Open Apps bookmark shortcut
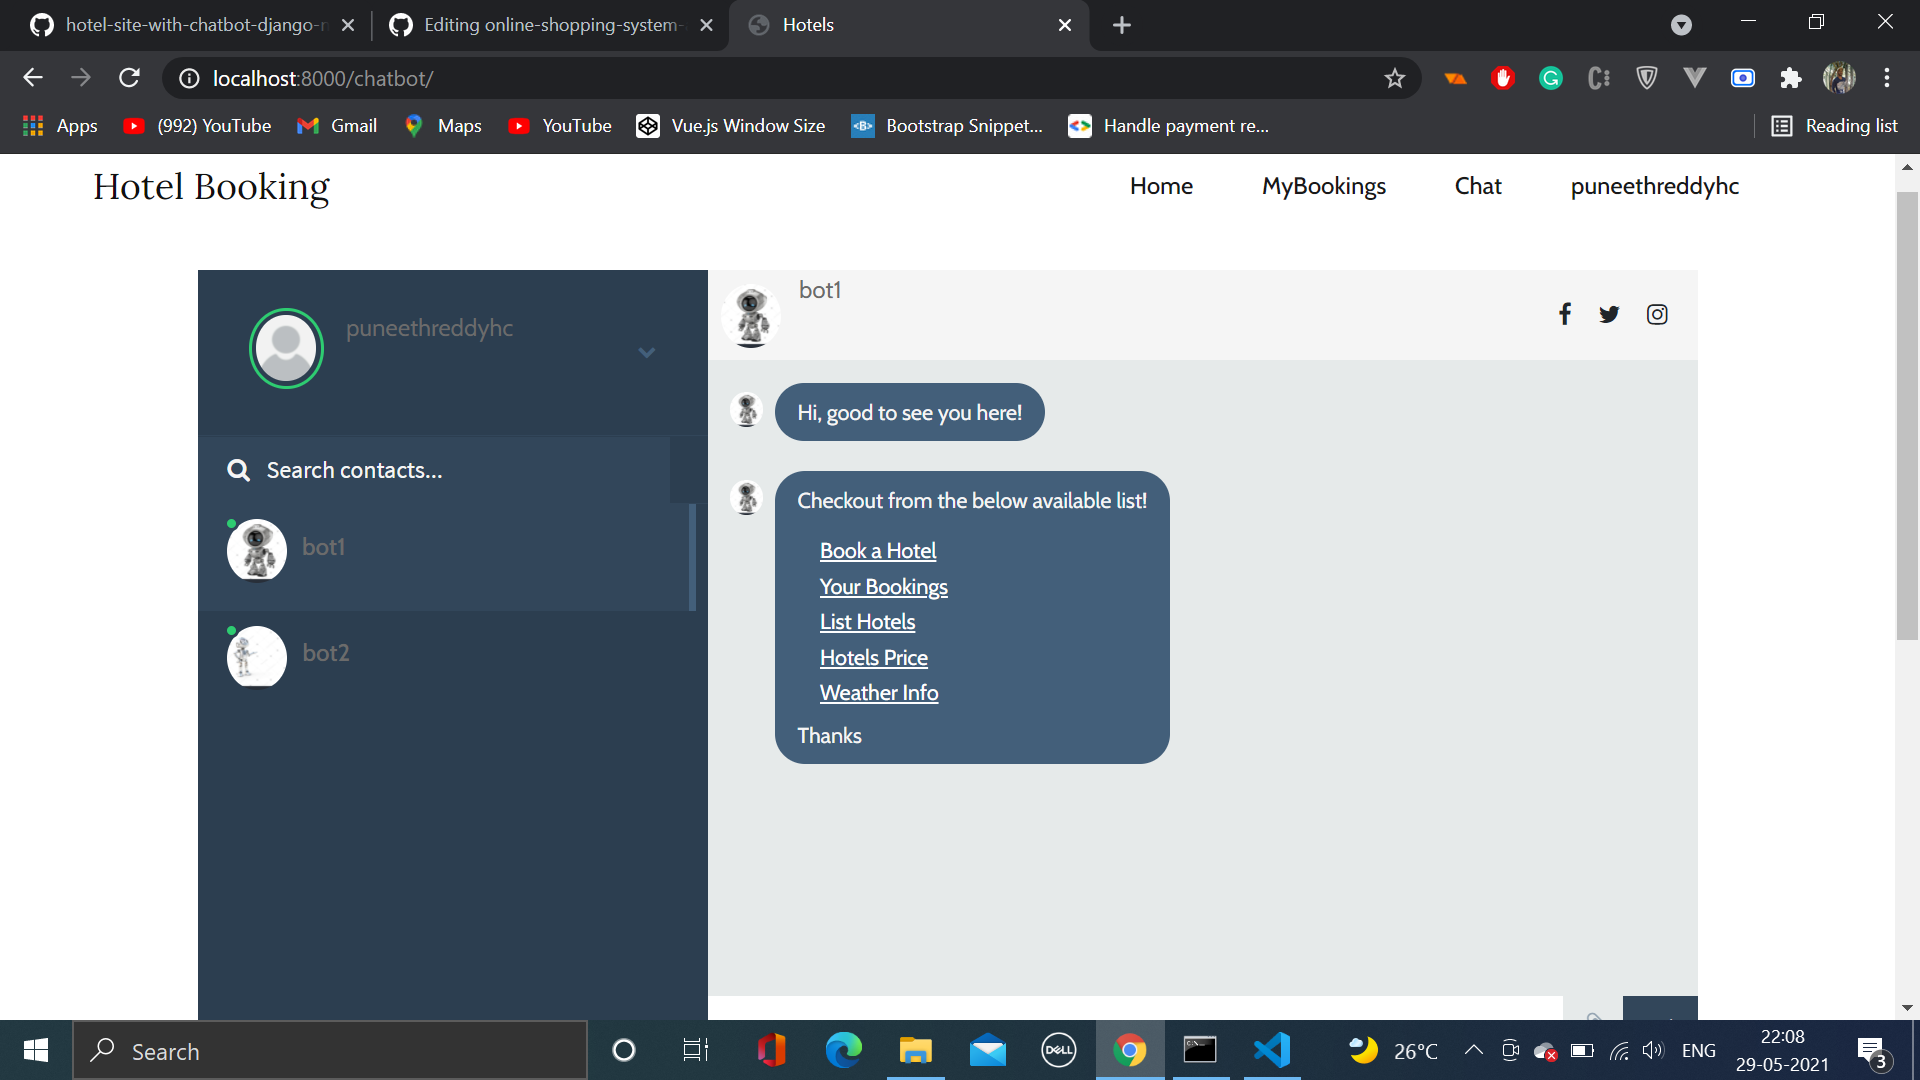Viewport: 1920px width, 1080px height. pyautogui.click(x=60, y=126)
